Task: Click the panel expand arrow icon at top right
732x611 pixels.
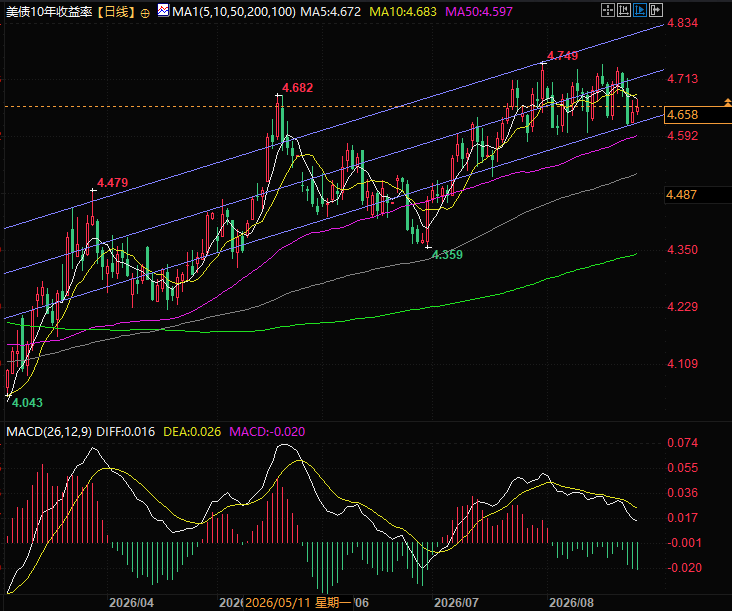Action: 656,10
